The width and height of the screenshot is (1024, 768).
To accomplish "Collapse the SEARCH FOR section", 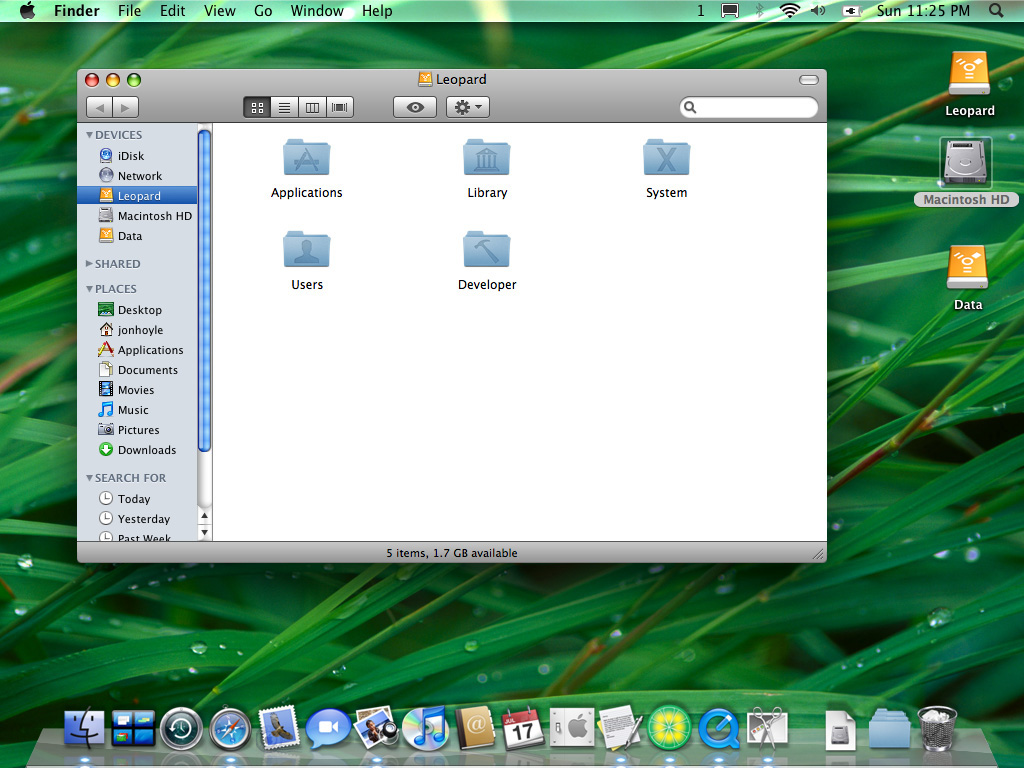I will (89, 478).
